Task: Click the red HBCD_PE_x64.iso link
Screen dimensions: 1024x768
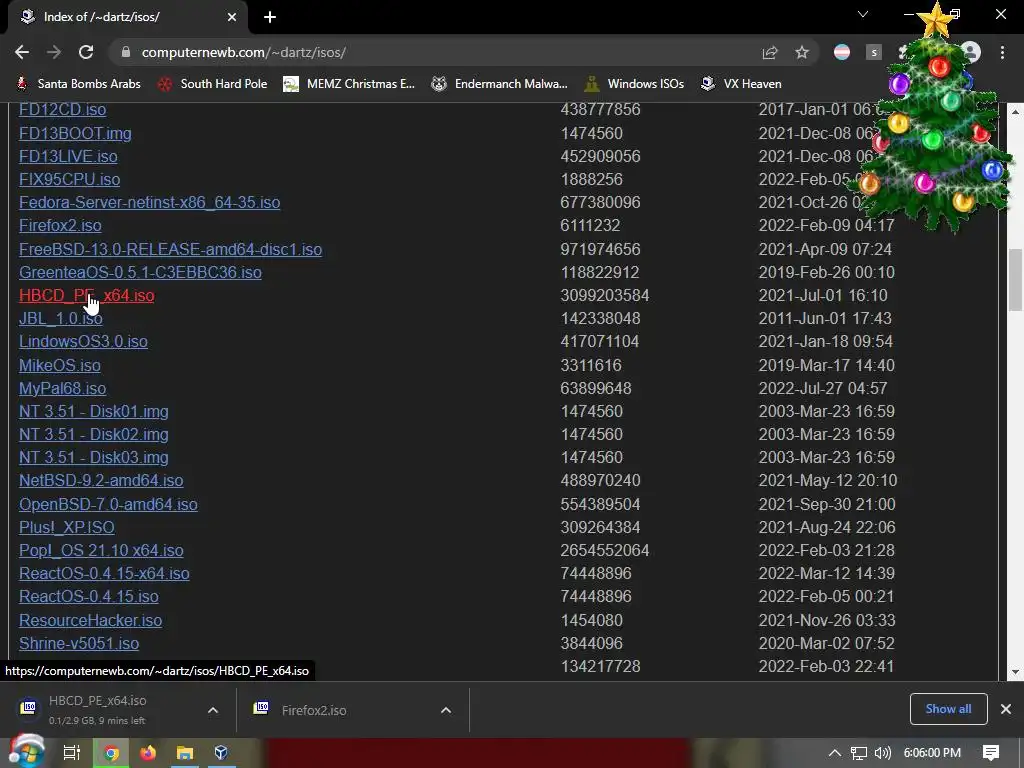Action: 87,295
